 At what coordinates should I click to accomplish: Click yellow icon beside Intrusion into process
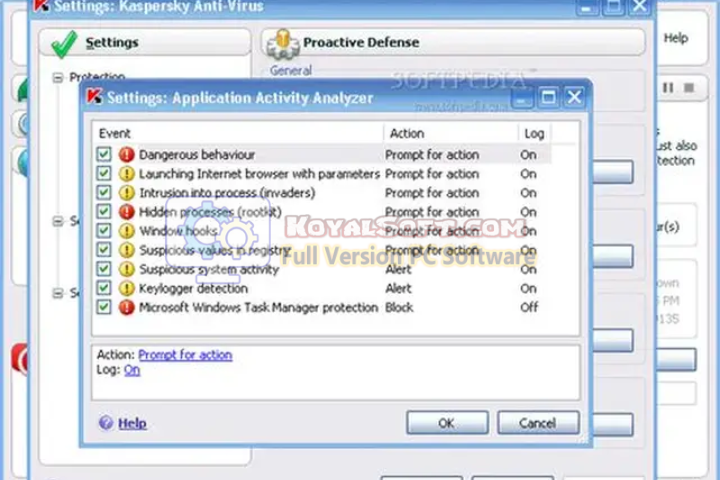tap(126, 193)
